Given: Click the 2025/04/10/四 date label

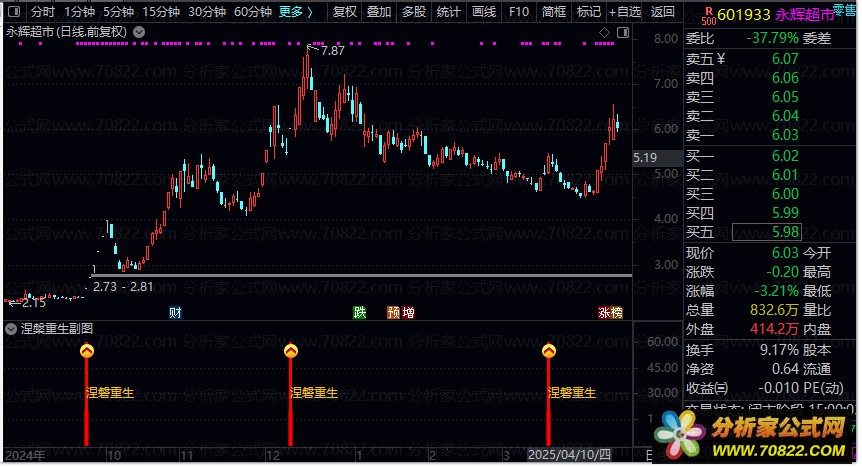Looking at the screenshot, I should pos(569,455).
